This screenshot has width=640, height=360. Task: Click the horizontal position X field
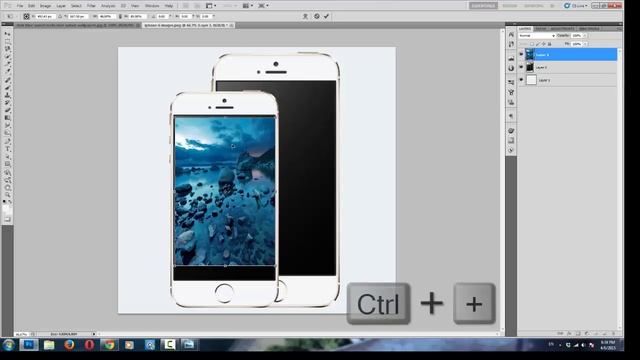click(46, 16)
